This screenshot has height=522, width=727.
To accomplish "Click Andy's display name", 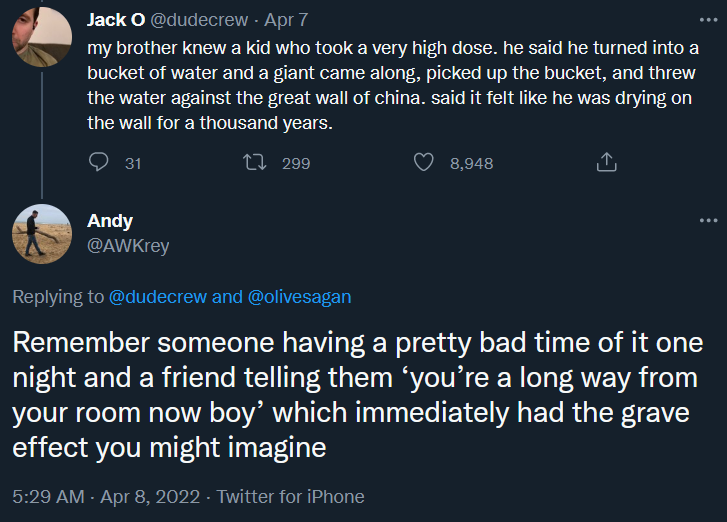I will pyautogui.click(x=109, y=221).
